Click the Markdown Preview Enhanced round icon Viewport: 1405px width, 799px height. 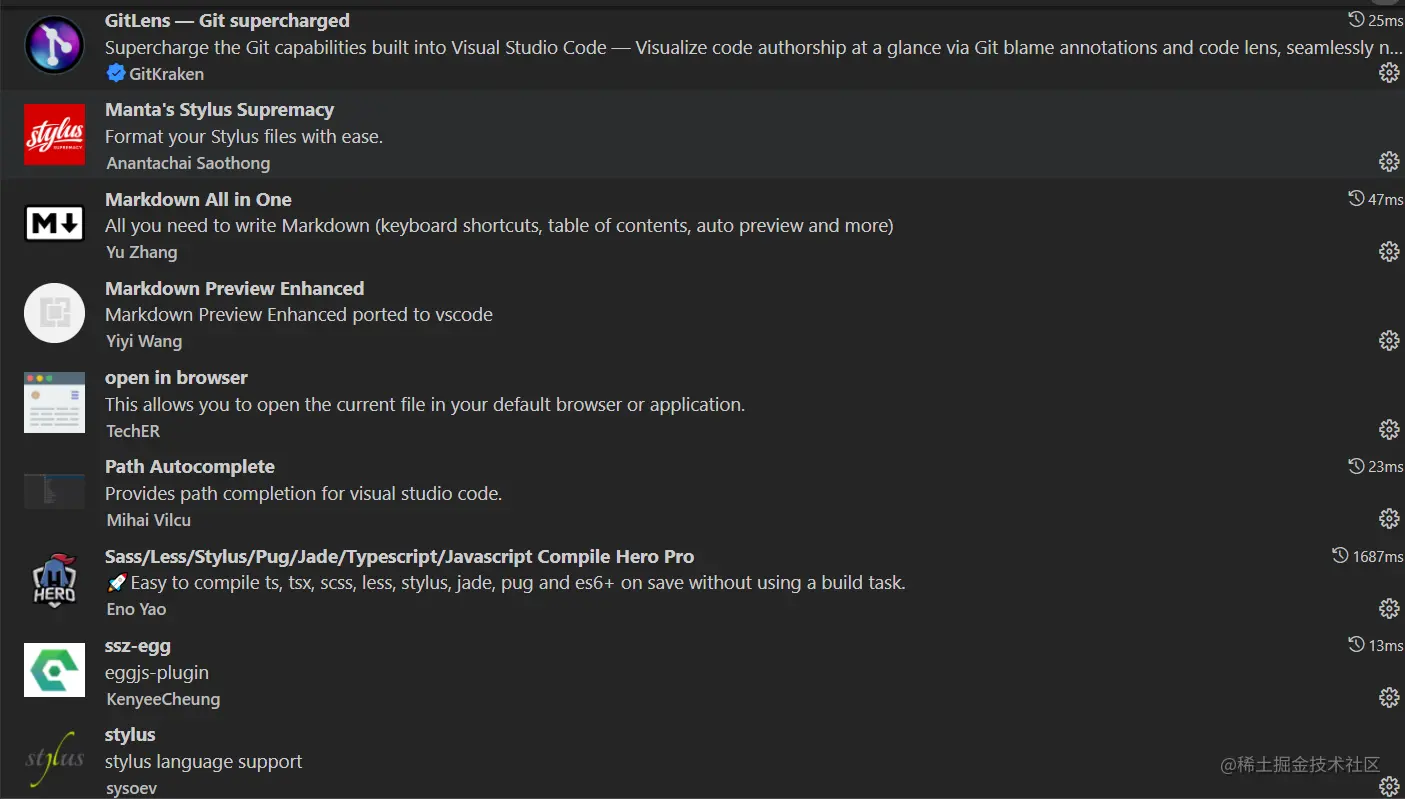[54, 313]
